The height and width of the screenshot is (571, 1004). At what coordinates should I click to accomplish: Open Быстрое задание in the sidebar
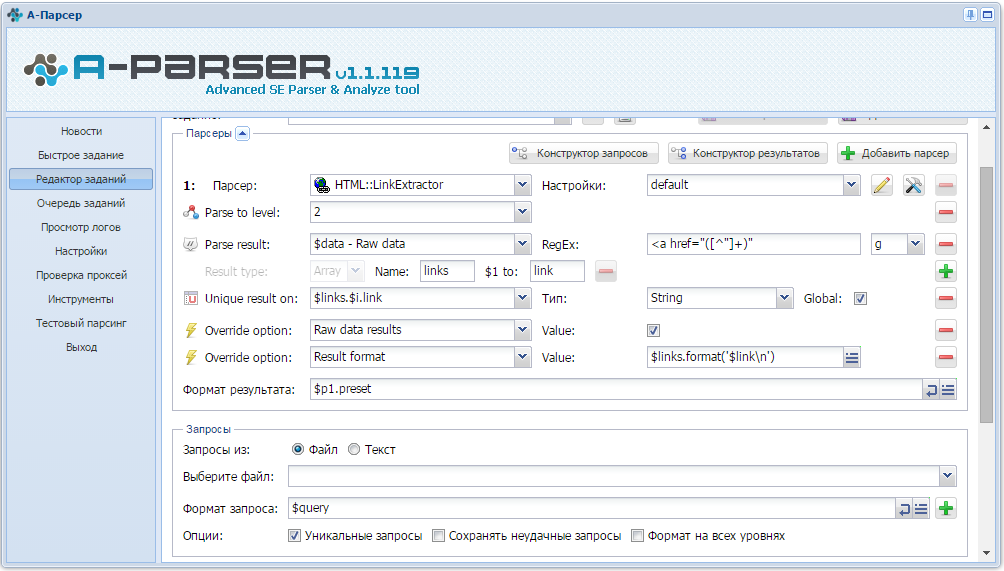[x=81, y=155]
